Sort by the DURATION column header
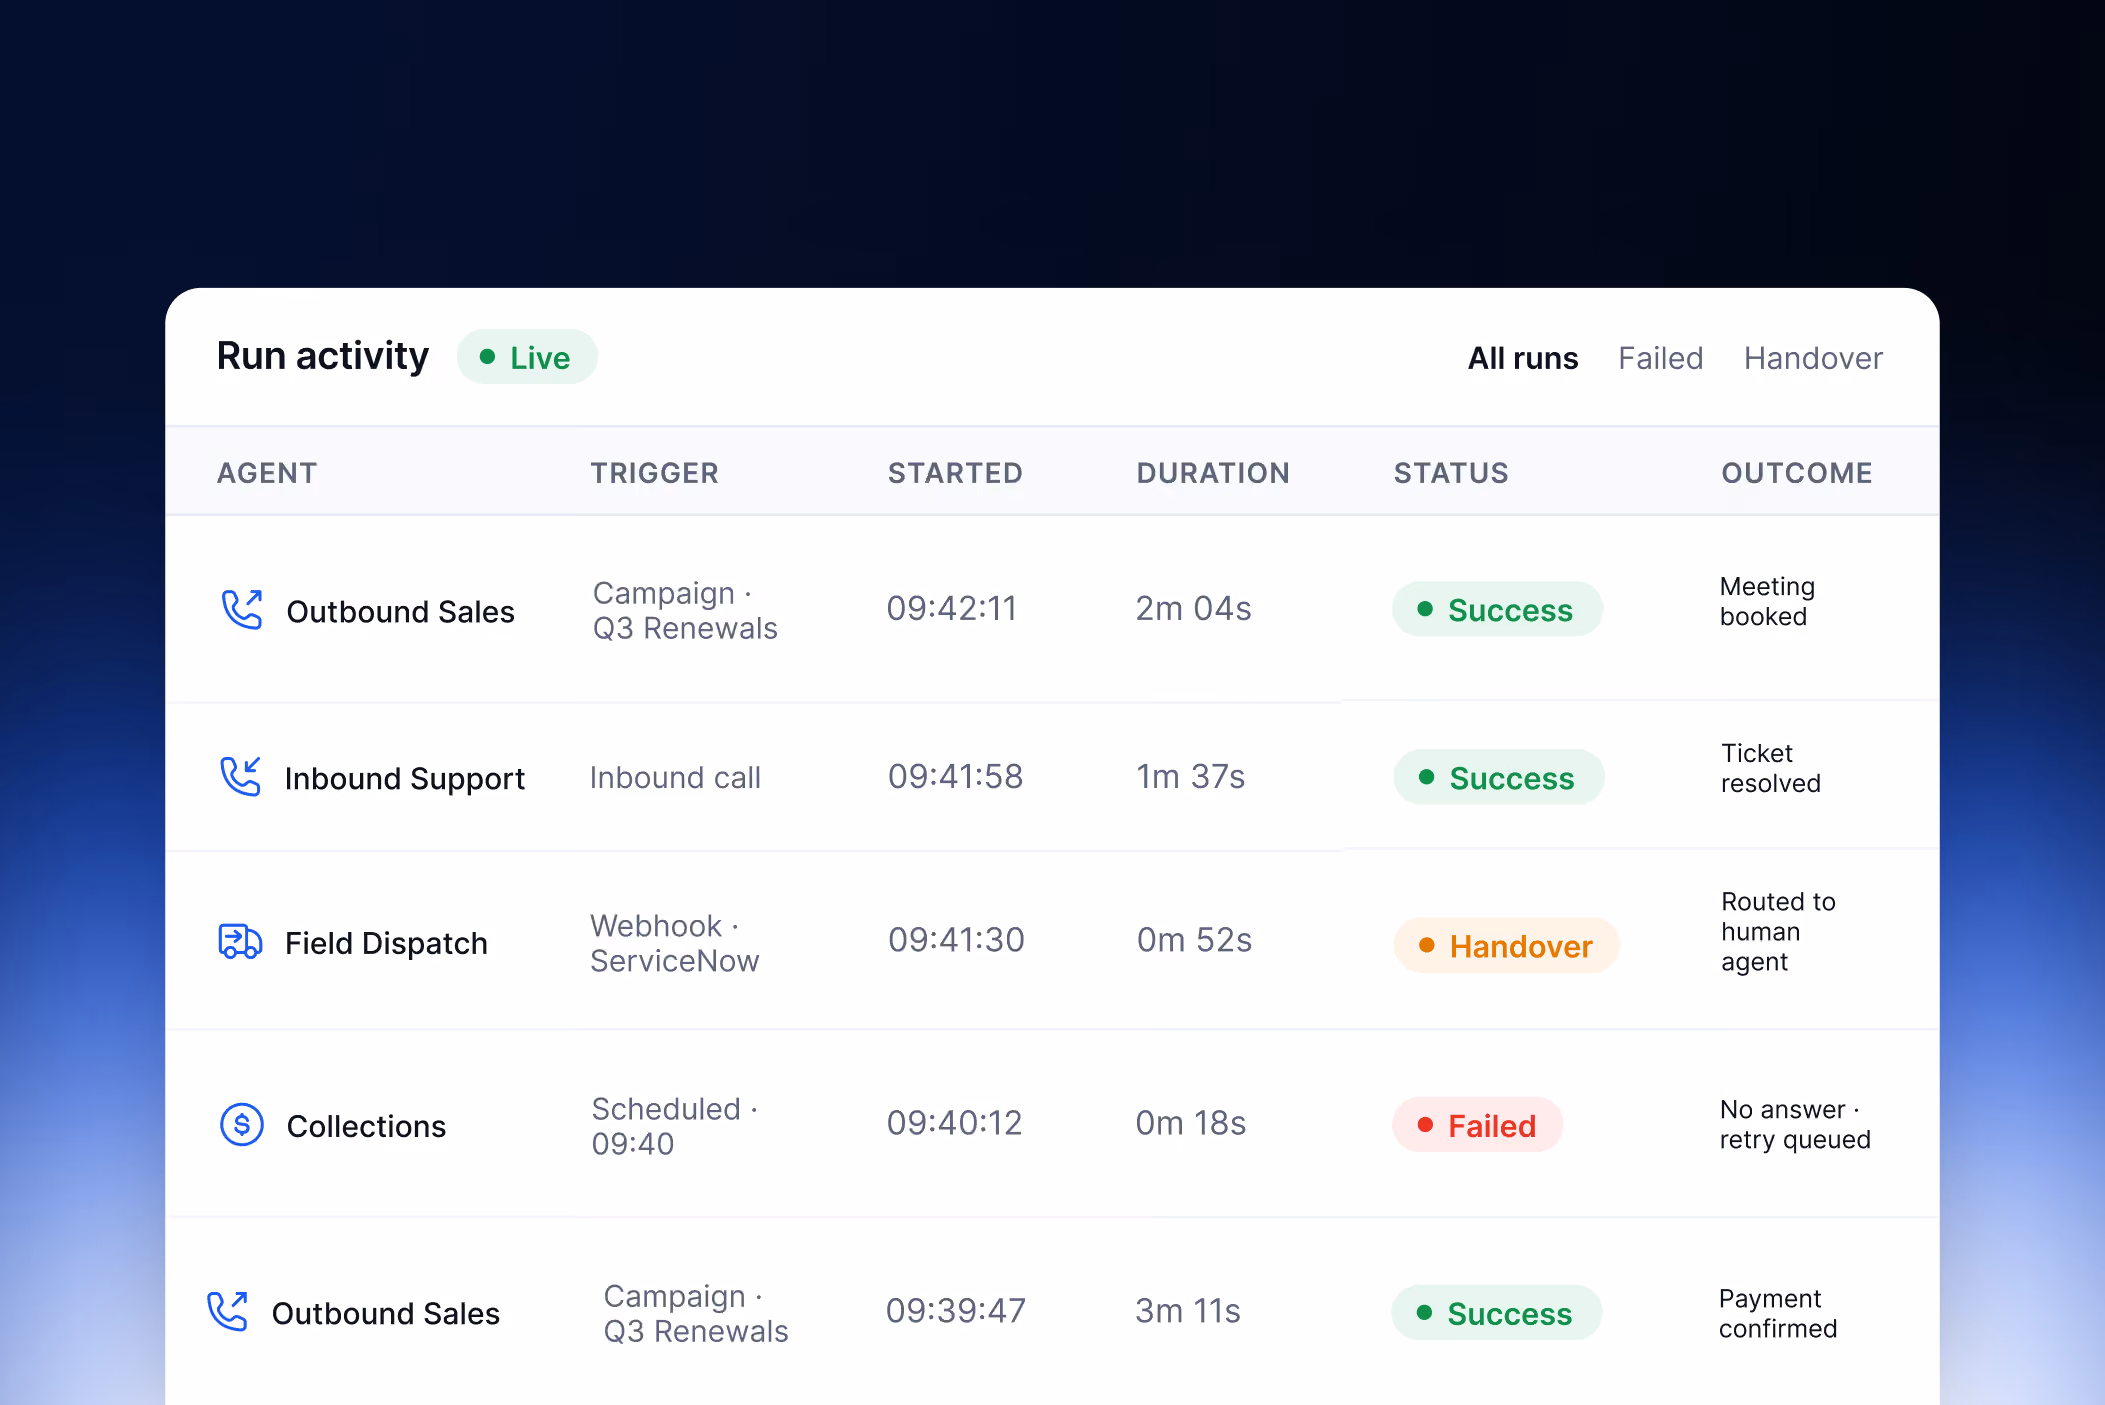Viewport: 2105px width, 1405px height. coord(1213,473)
